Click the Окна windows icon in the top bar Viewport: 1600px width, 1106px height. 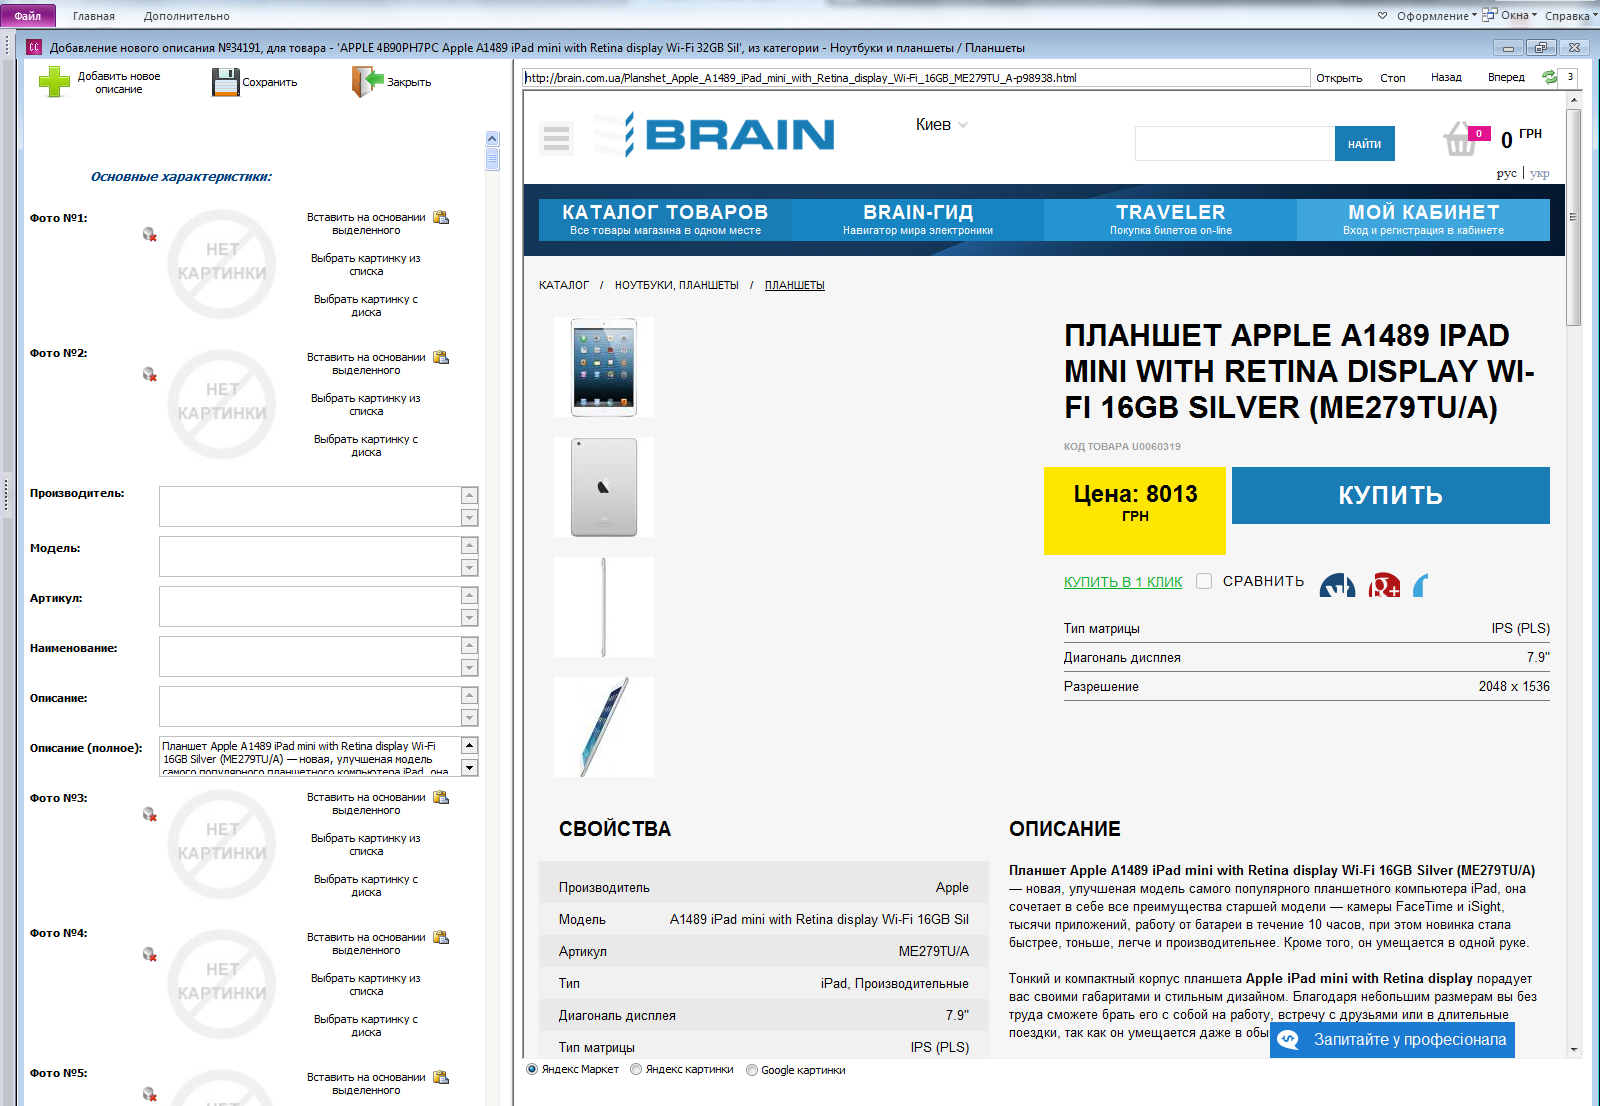click(1490, 15)
